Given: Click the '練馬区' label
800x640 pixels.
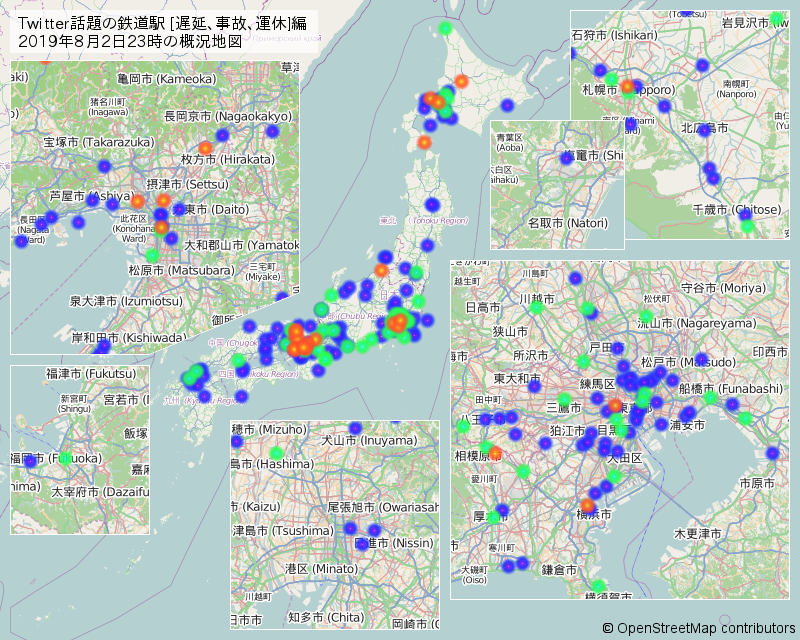Looking at the screenshot, I should point(597,384).
